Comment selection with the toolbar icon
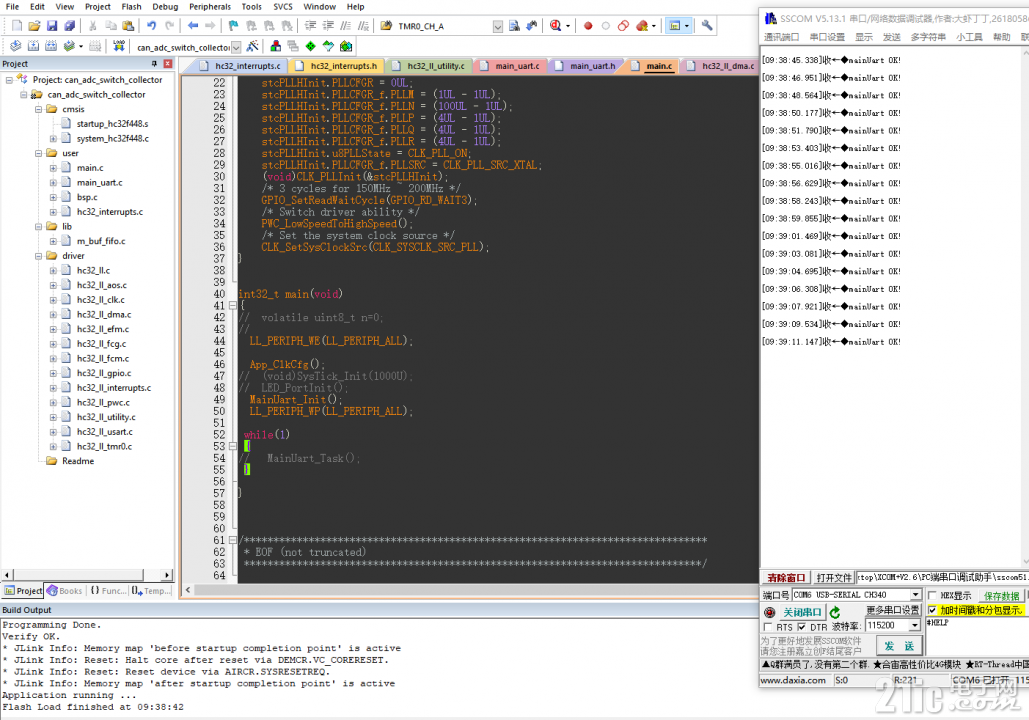1029x720 pixels. click(346, 26)
